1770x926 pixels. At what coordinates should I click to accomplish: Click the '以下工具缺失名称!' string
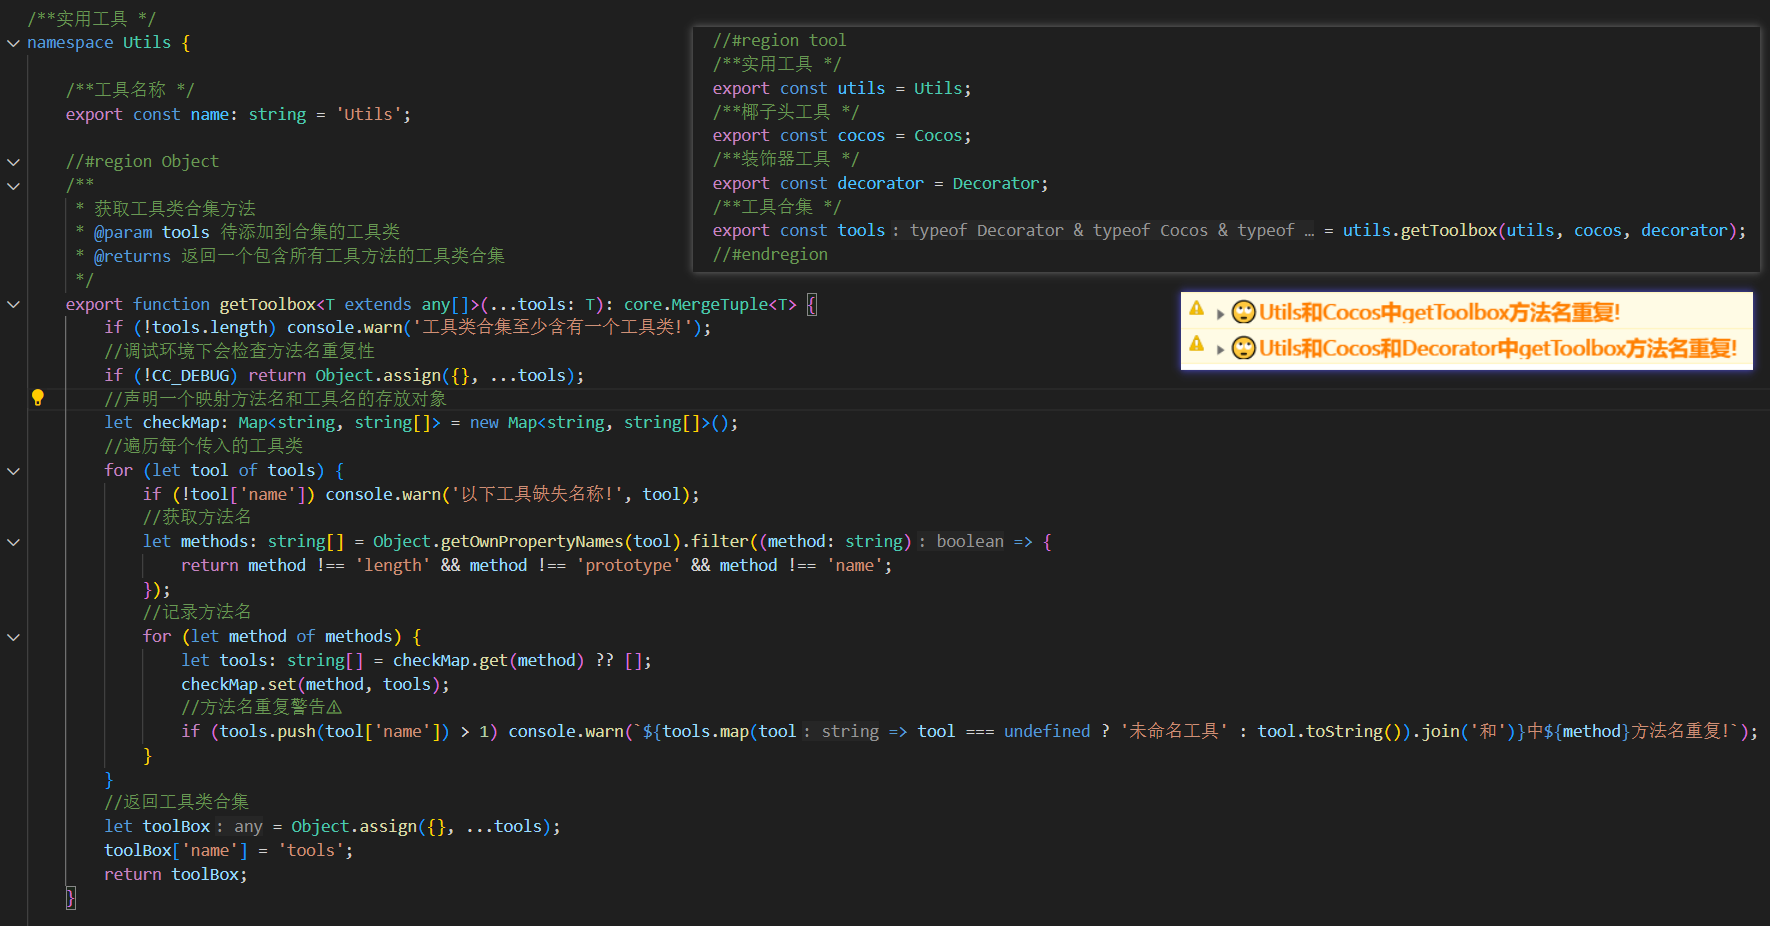[x=541, y=495]
